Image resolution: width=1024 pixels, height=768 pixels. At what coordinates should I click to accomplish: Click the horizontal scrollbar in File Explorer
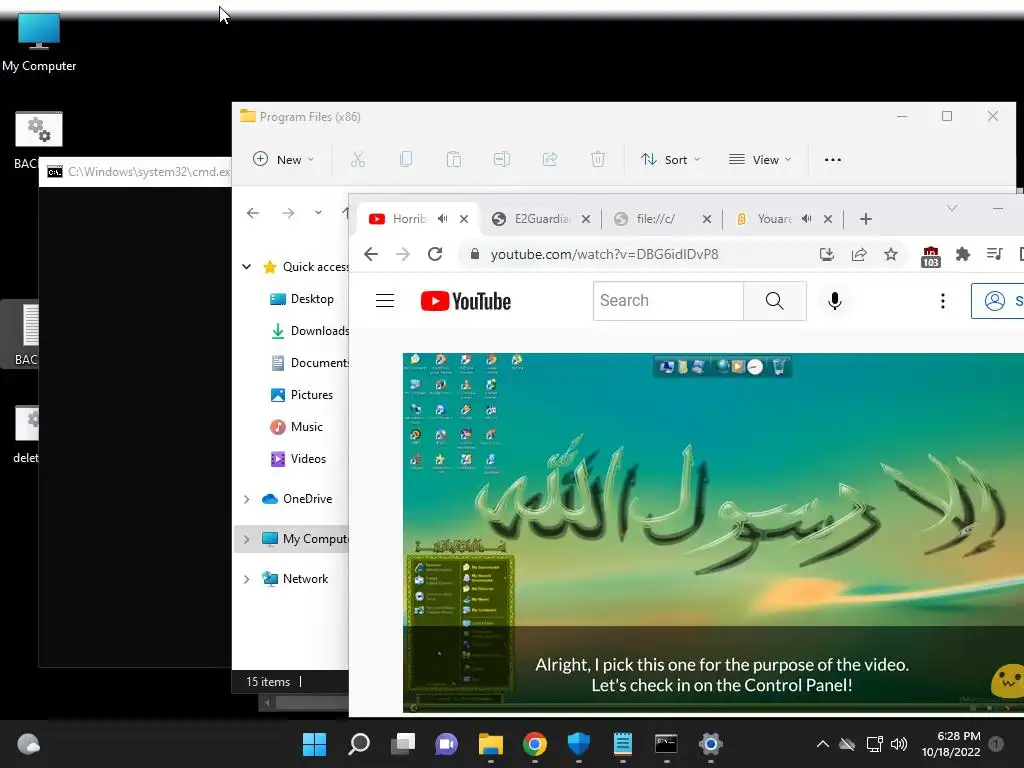[x=306, y=703]
